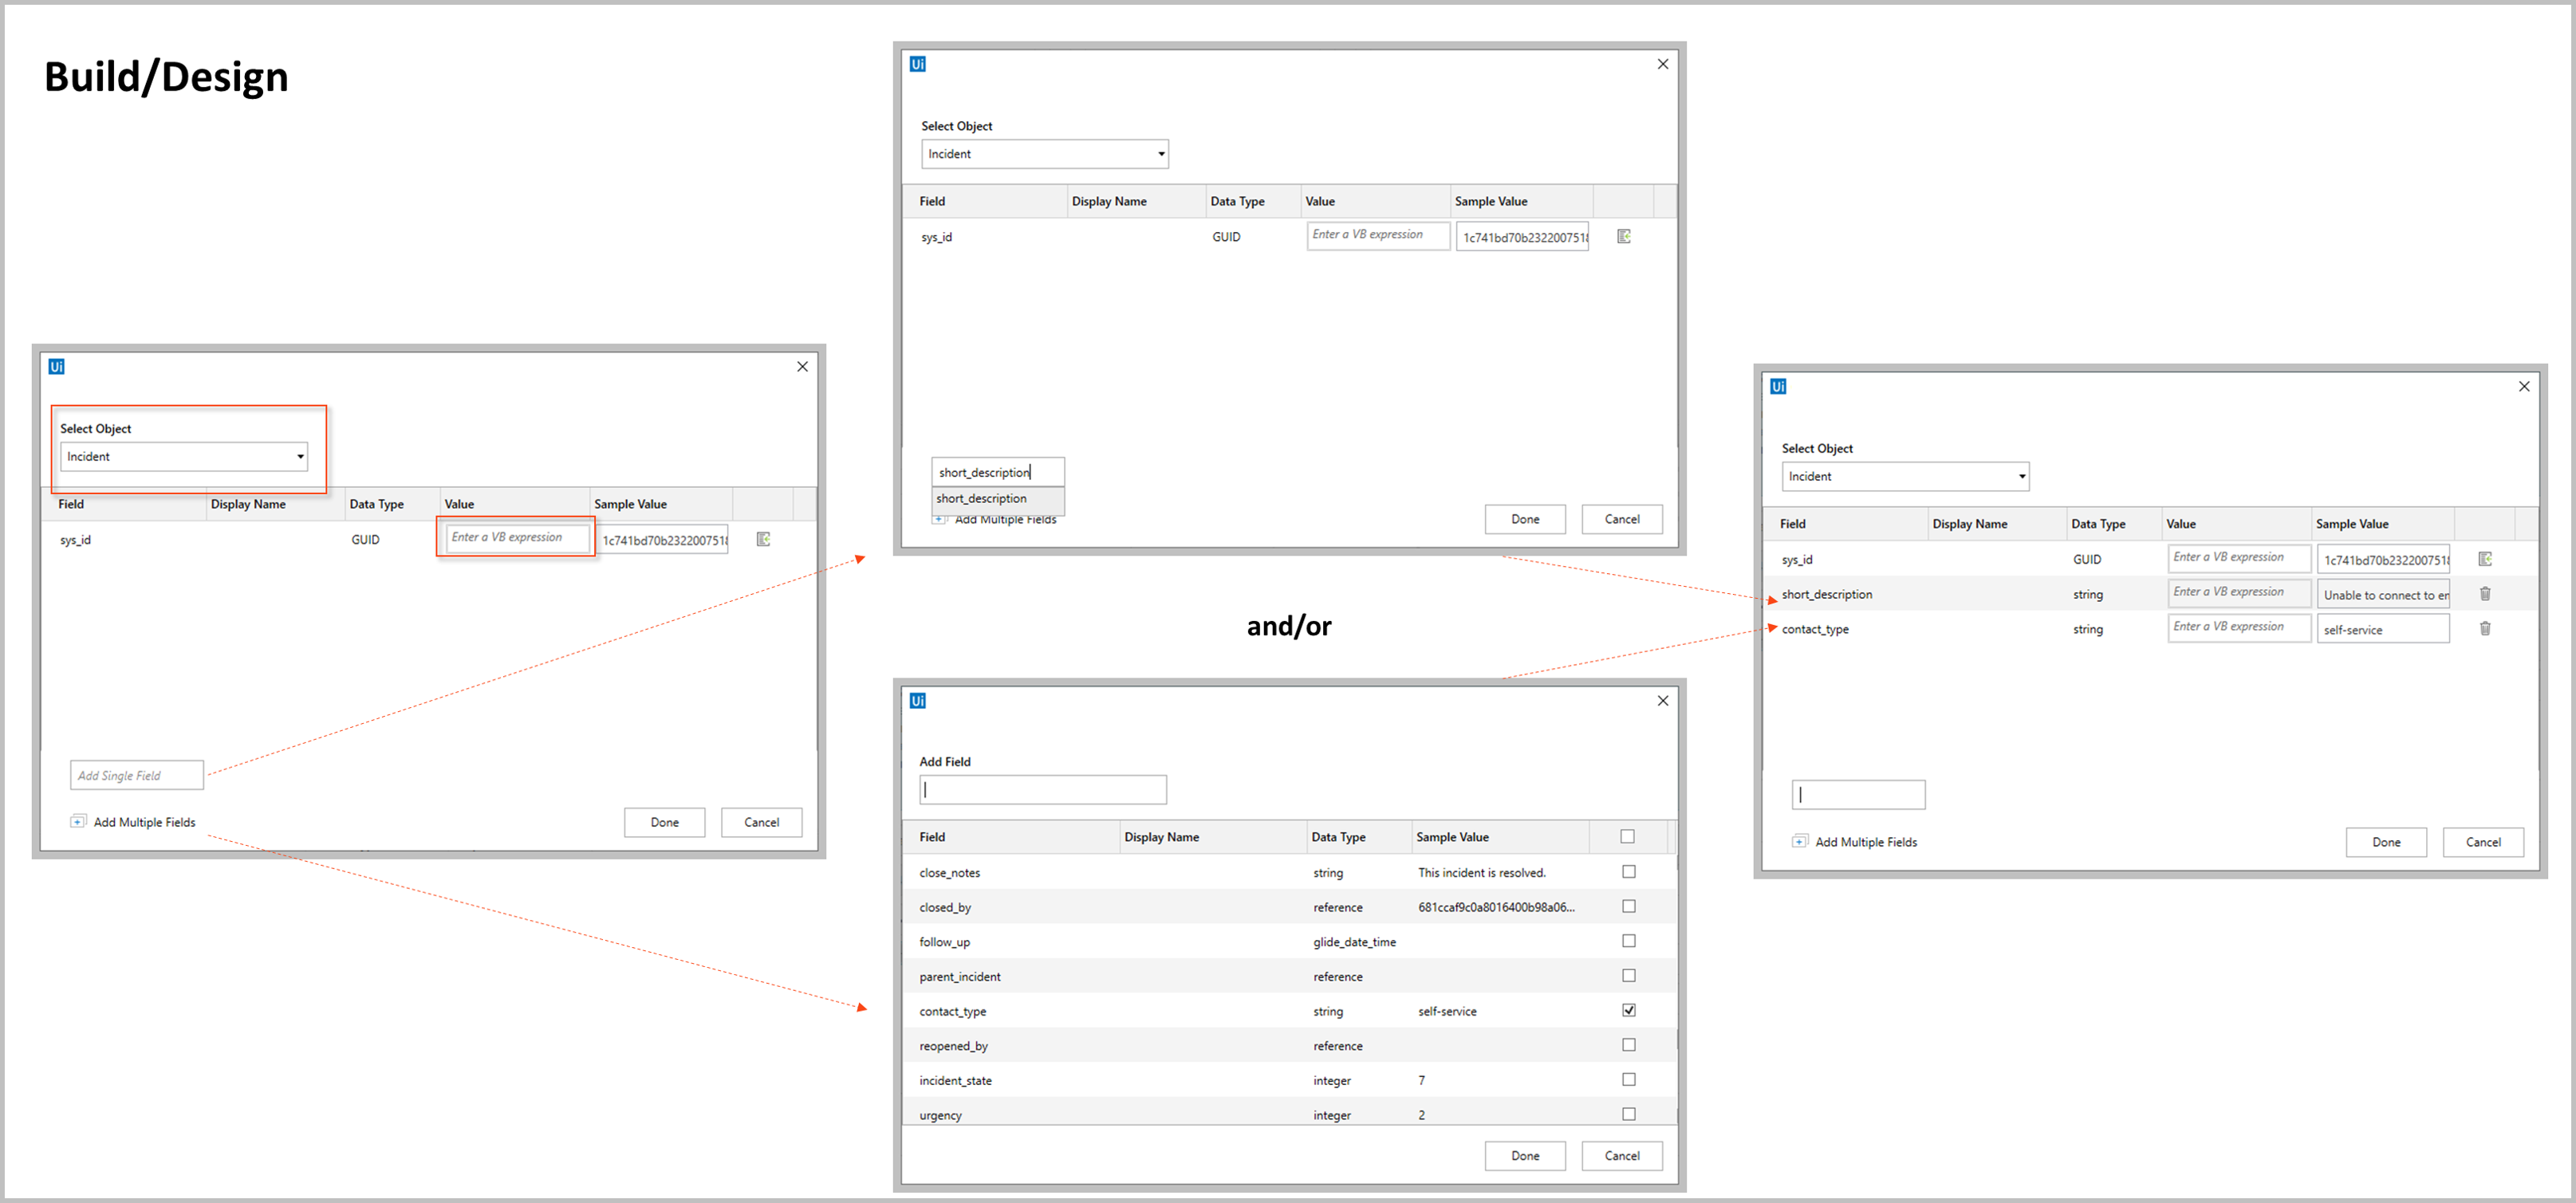This screenshot has width=2576, height=1203.
Task: Click Done in the Add Field dialog
Action: tap(1526, 1156)
